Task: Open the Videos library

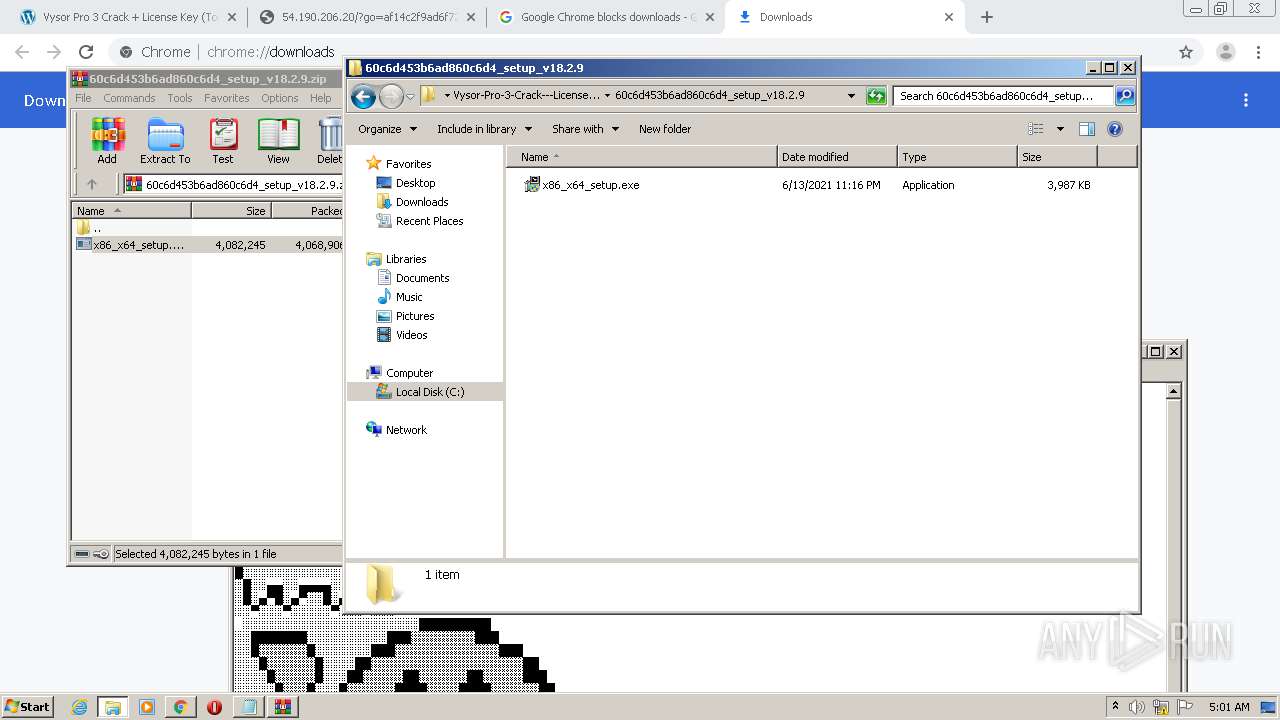Action: (411, 335)
